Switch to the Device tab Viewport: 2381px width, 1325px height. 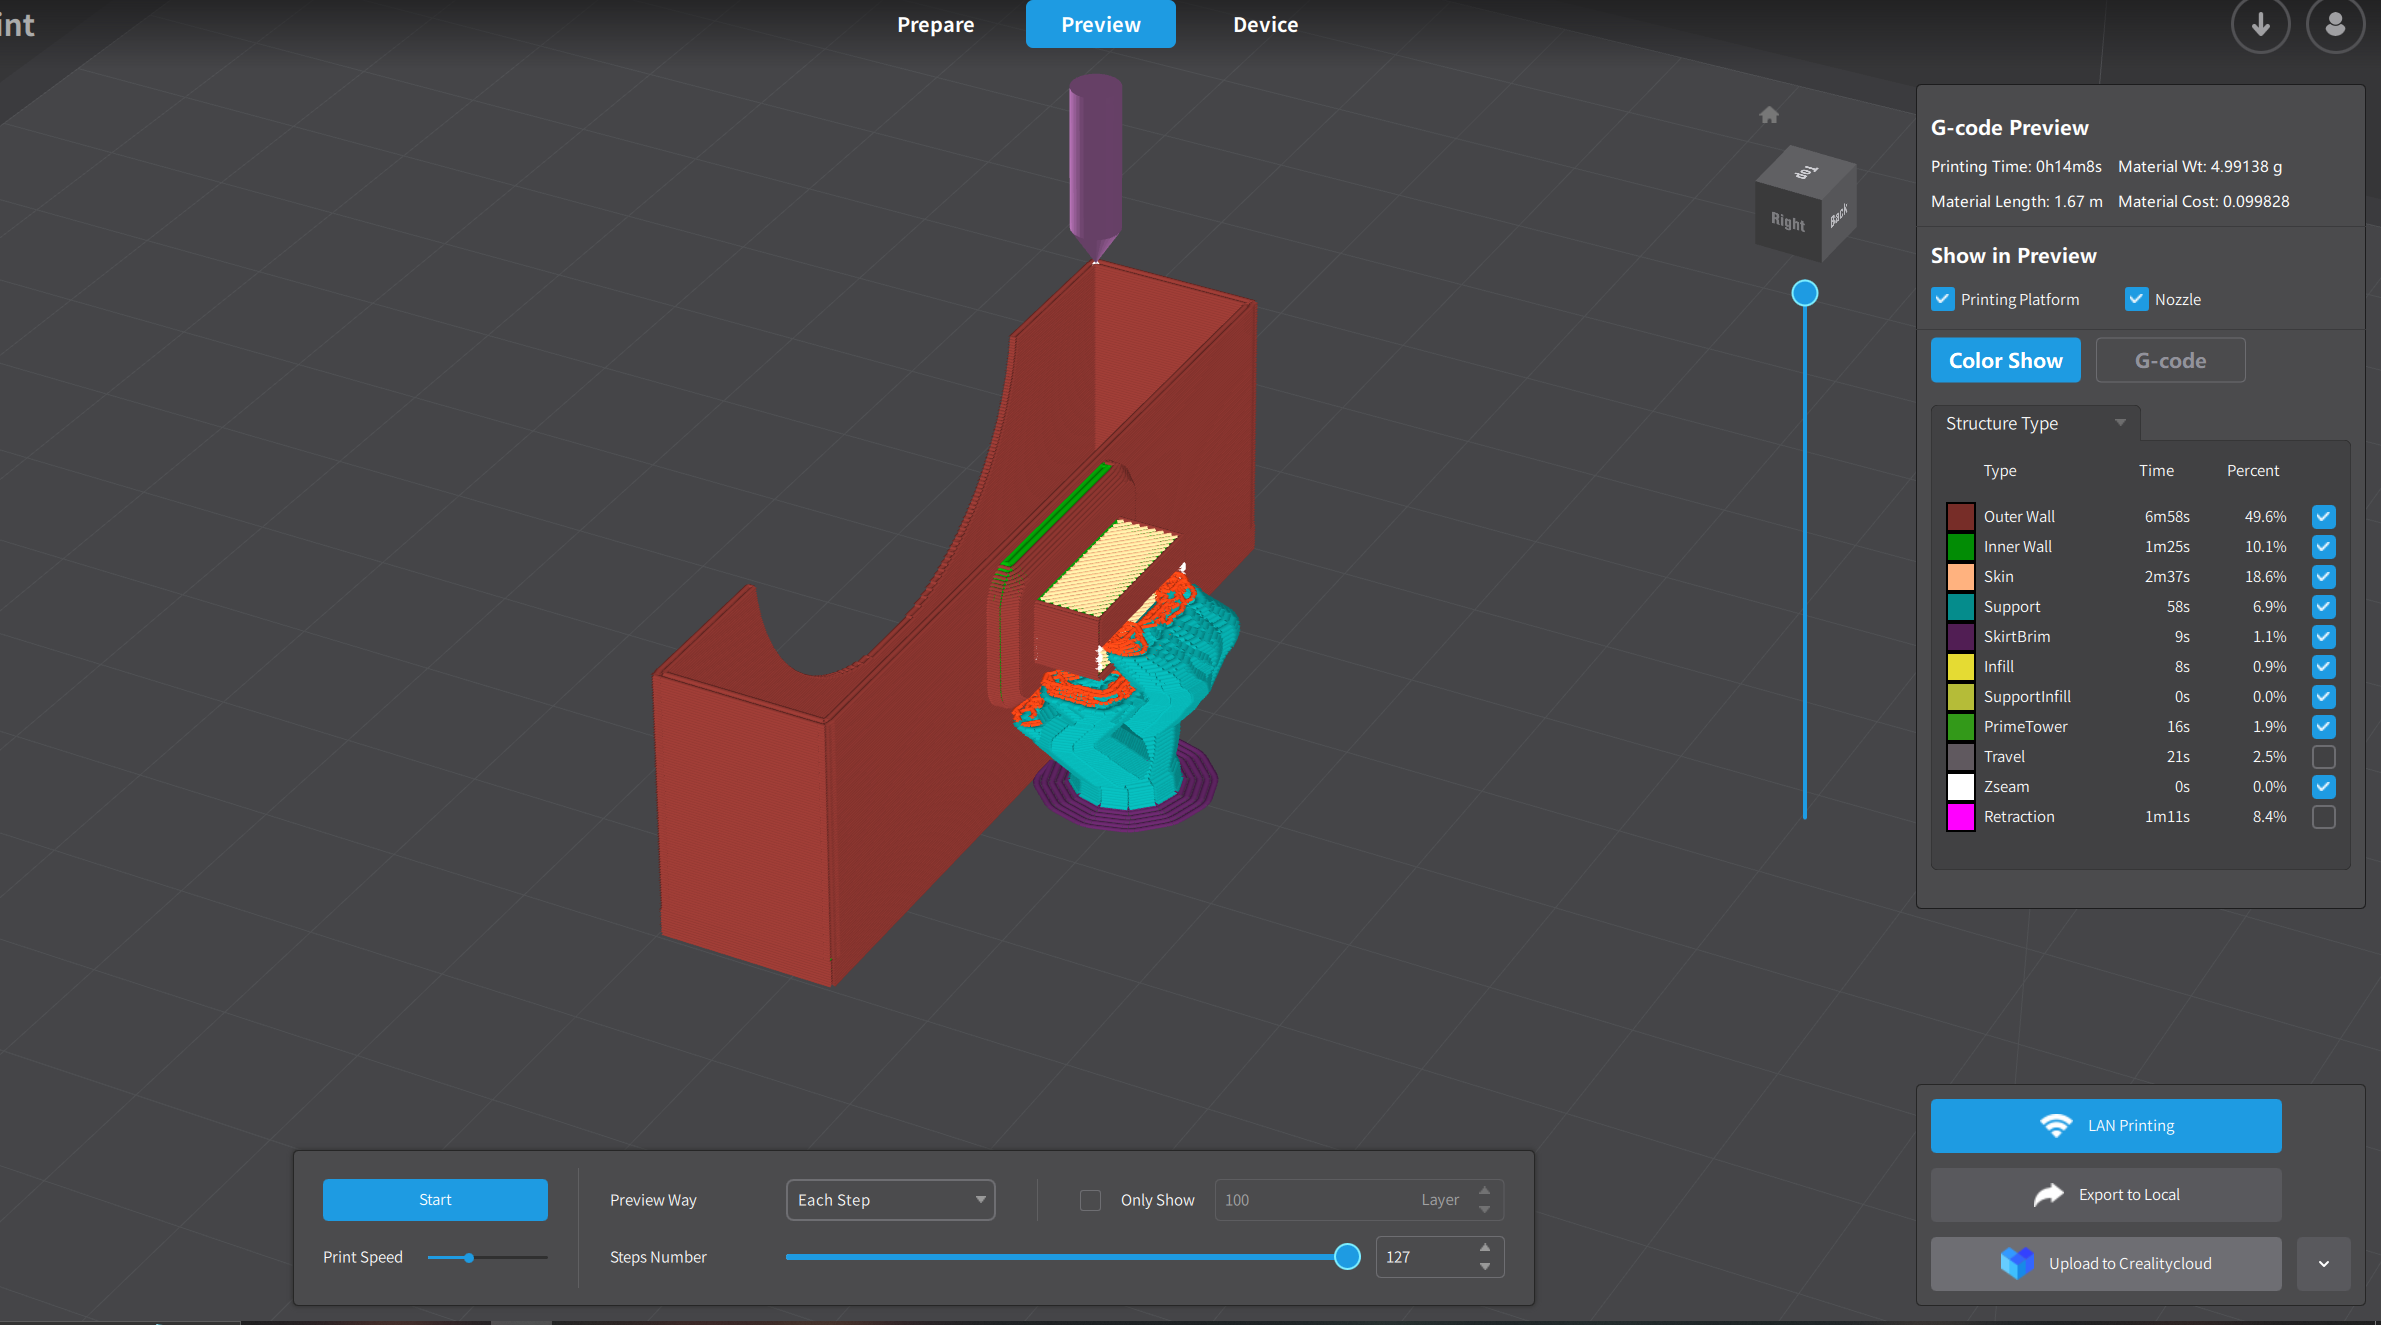1265,24
